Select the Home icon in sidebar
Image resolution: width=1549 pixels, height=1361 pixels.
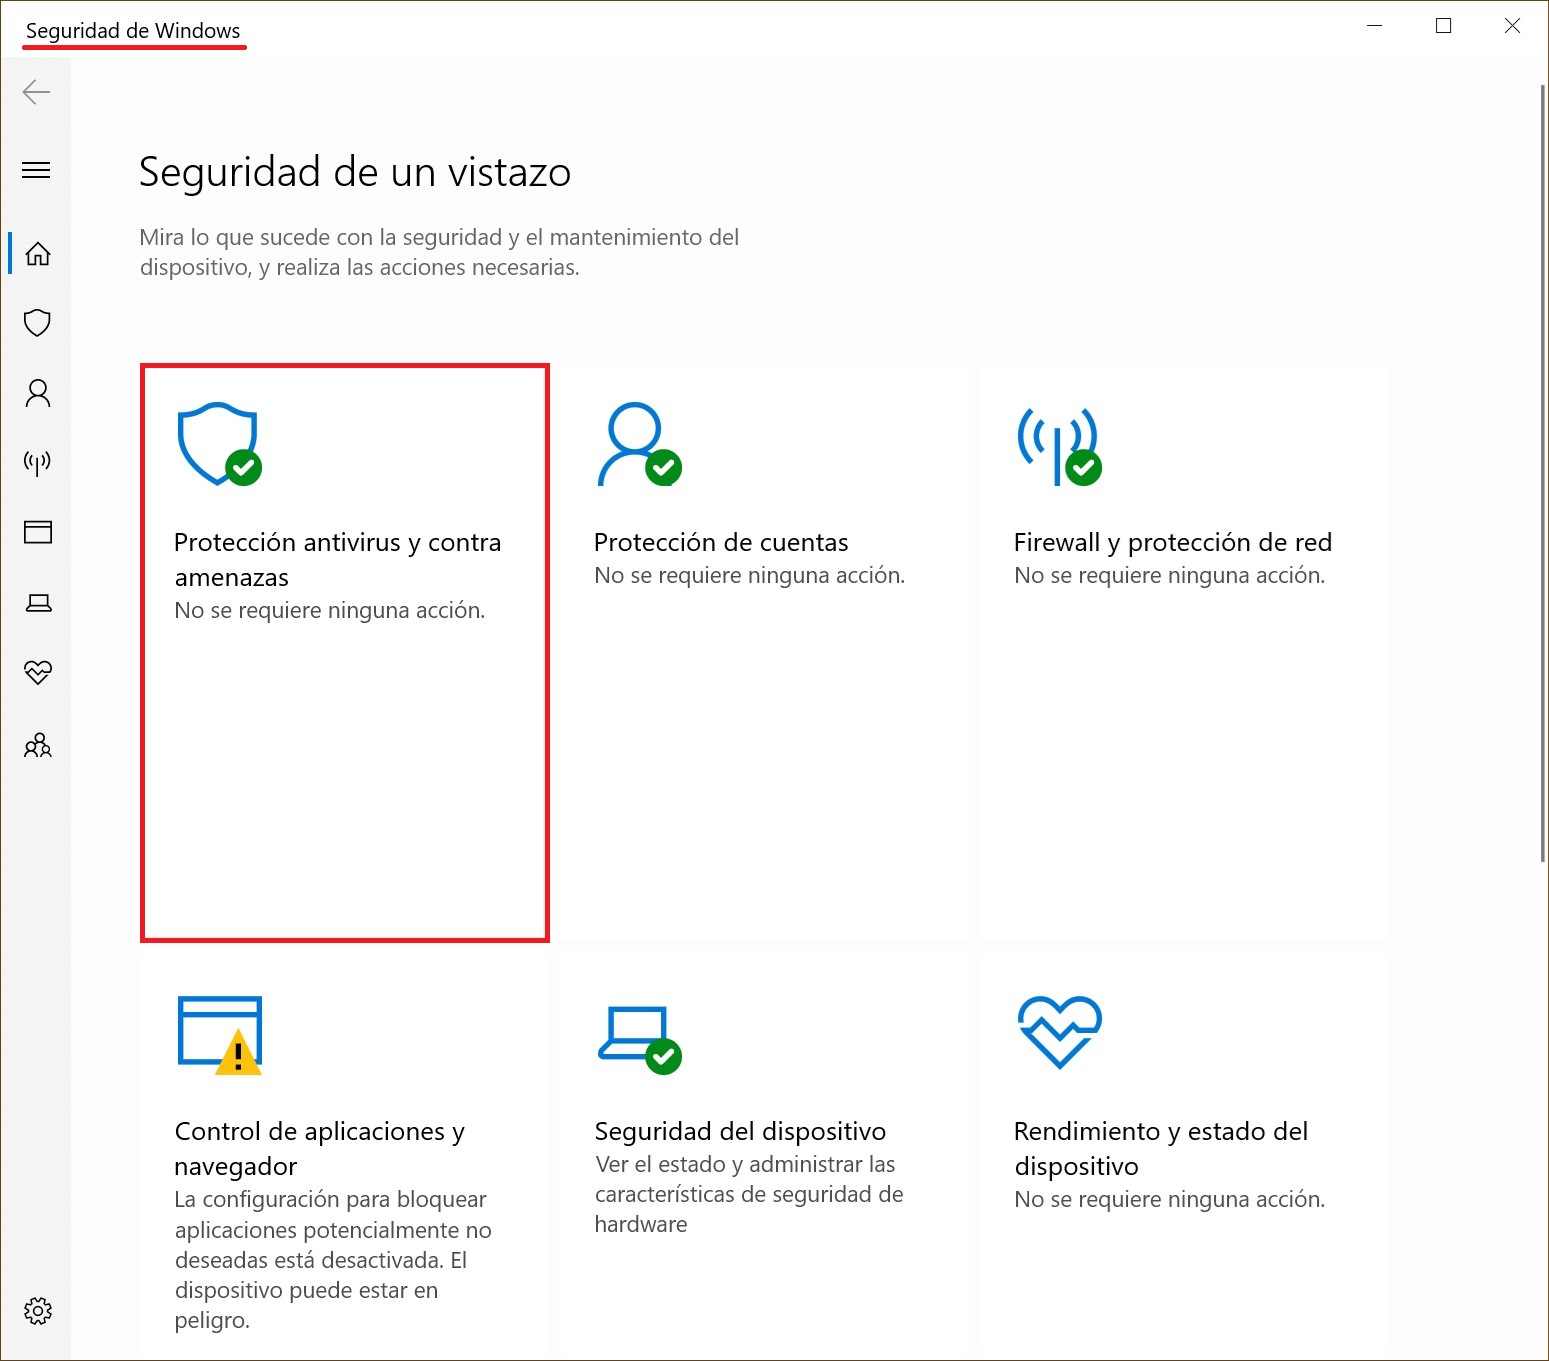(x=38, y=254)
